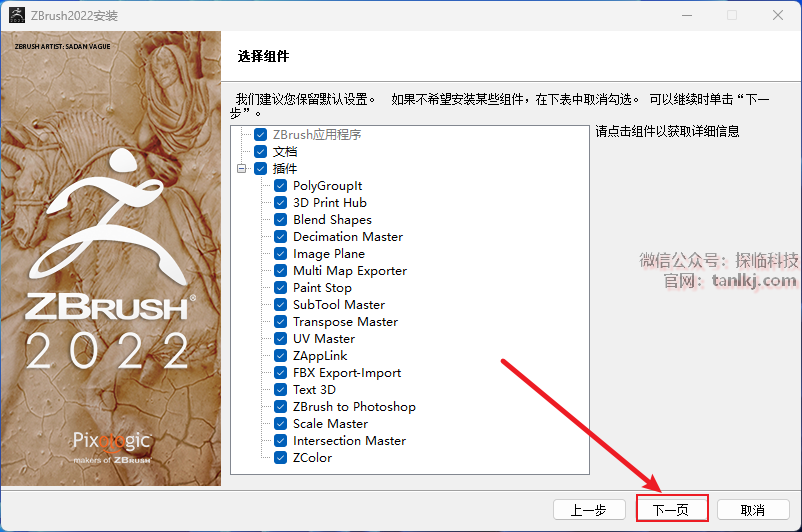
Task: Select the Multi Map Exporter label
Action: (x=350, y=271)
